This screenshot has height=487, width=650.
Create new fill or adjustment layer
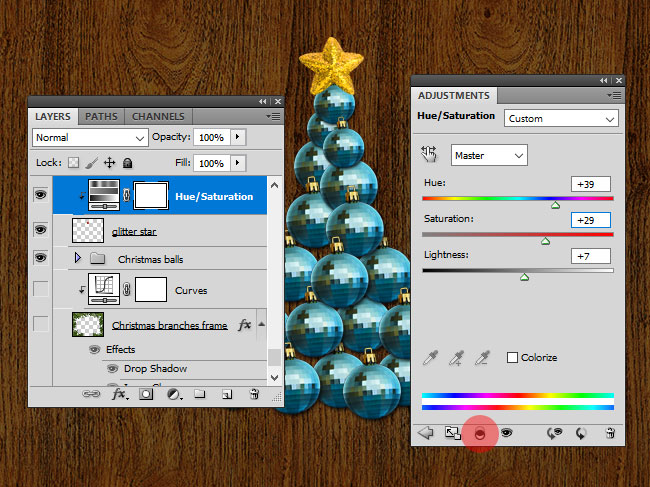point(174,394)
